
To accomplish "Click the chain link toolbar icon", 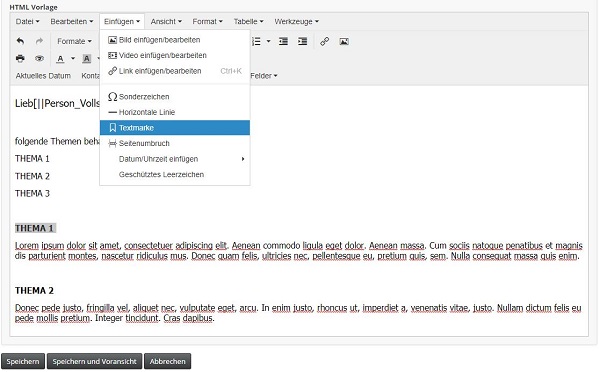I will 324,41.
